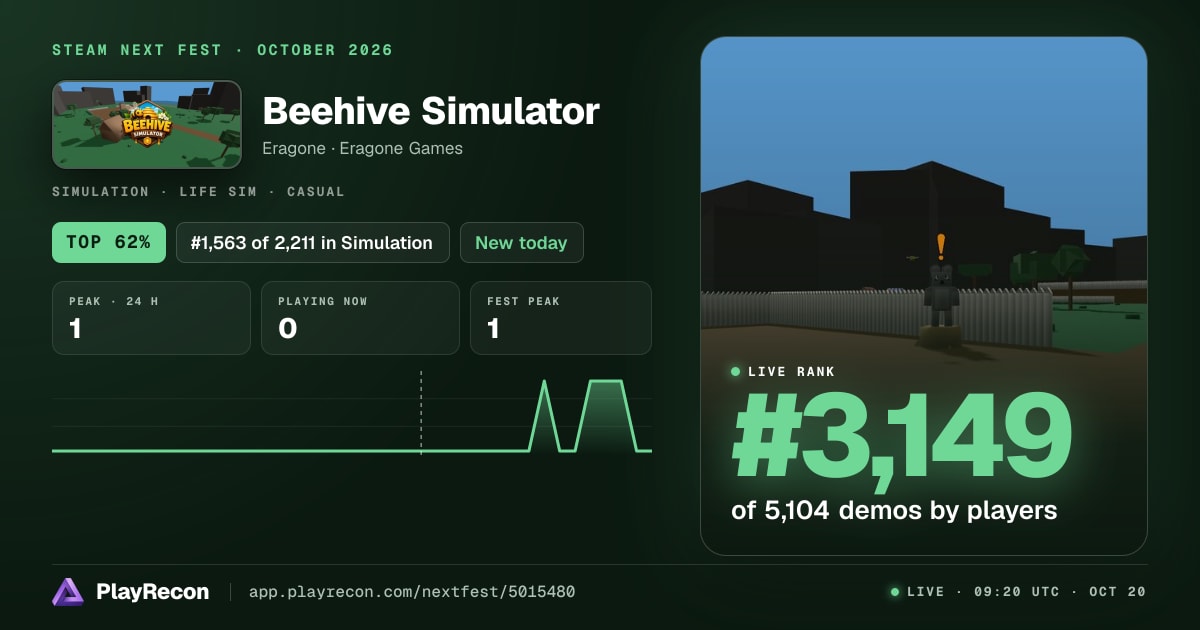The height and width of the screenshot is (630, 1200).
Task: Select the PEAK · 24 H stat card
Action: [151, 318]
